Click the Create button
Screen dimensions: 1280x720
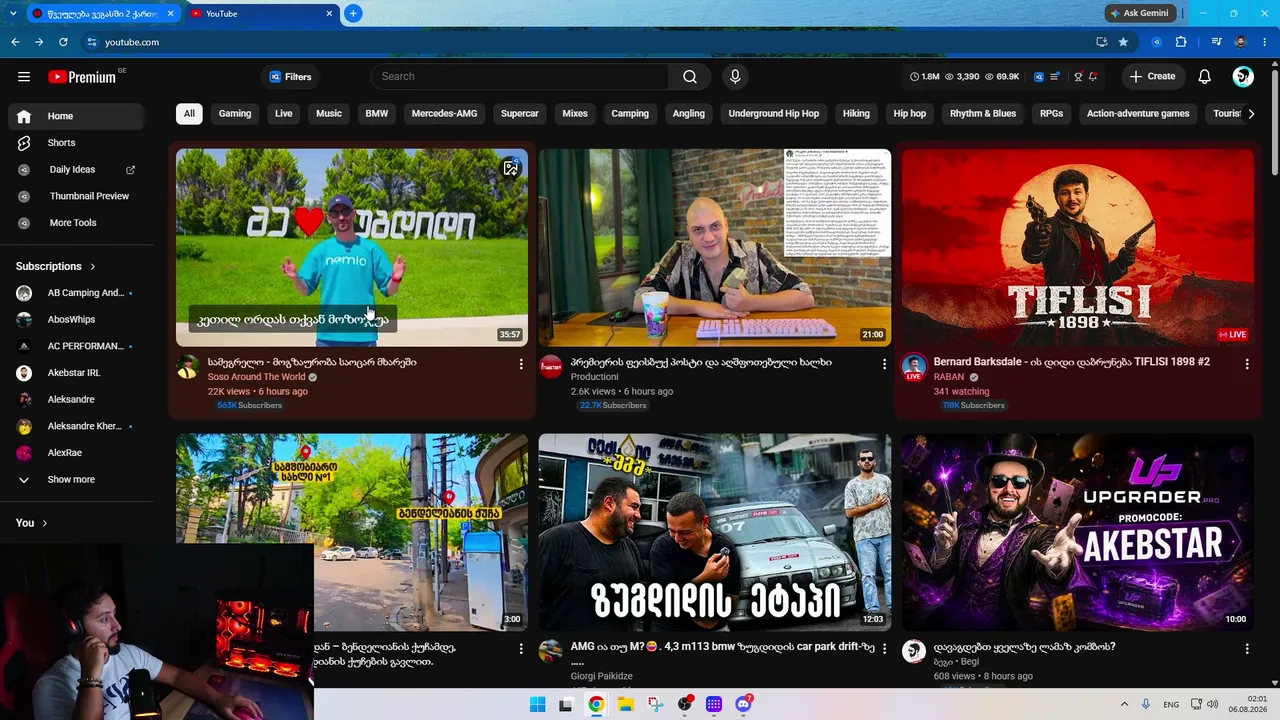(1152, 77)
